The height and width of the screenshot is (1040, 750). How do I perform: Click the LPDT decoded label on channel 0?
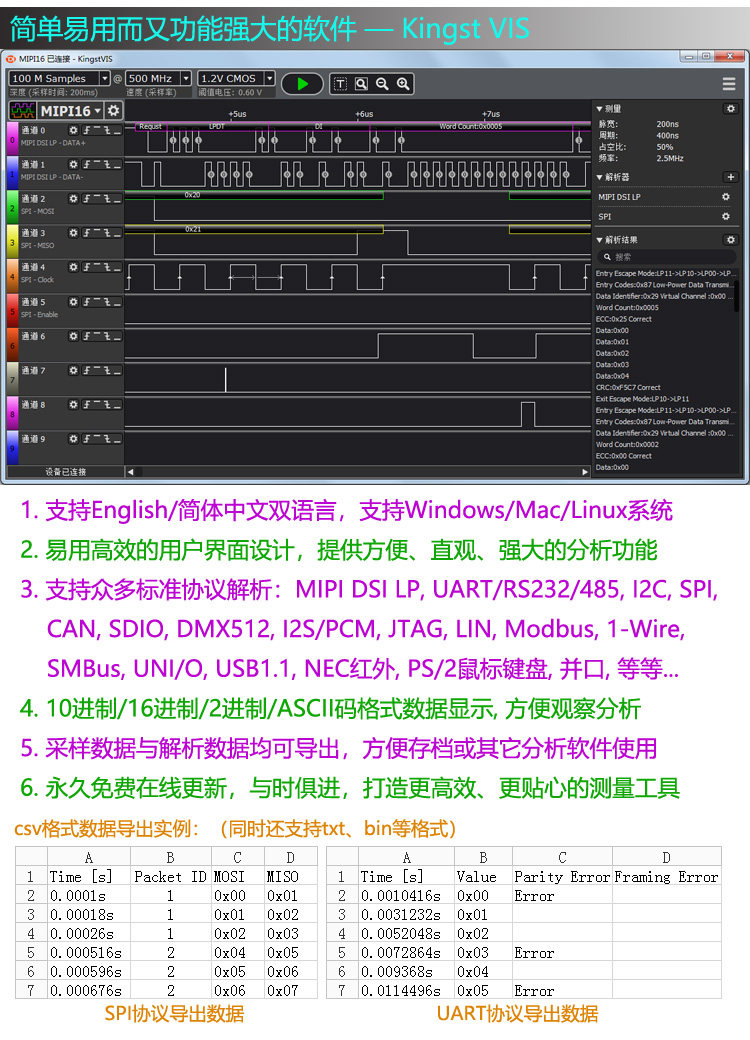coord(217,126)
